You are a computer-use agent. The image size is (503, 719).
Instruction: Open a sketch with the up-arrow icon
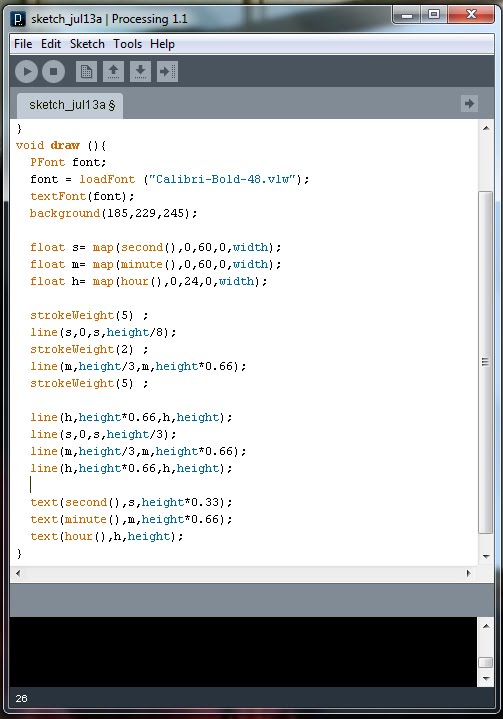coord(113,72)
